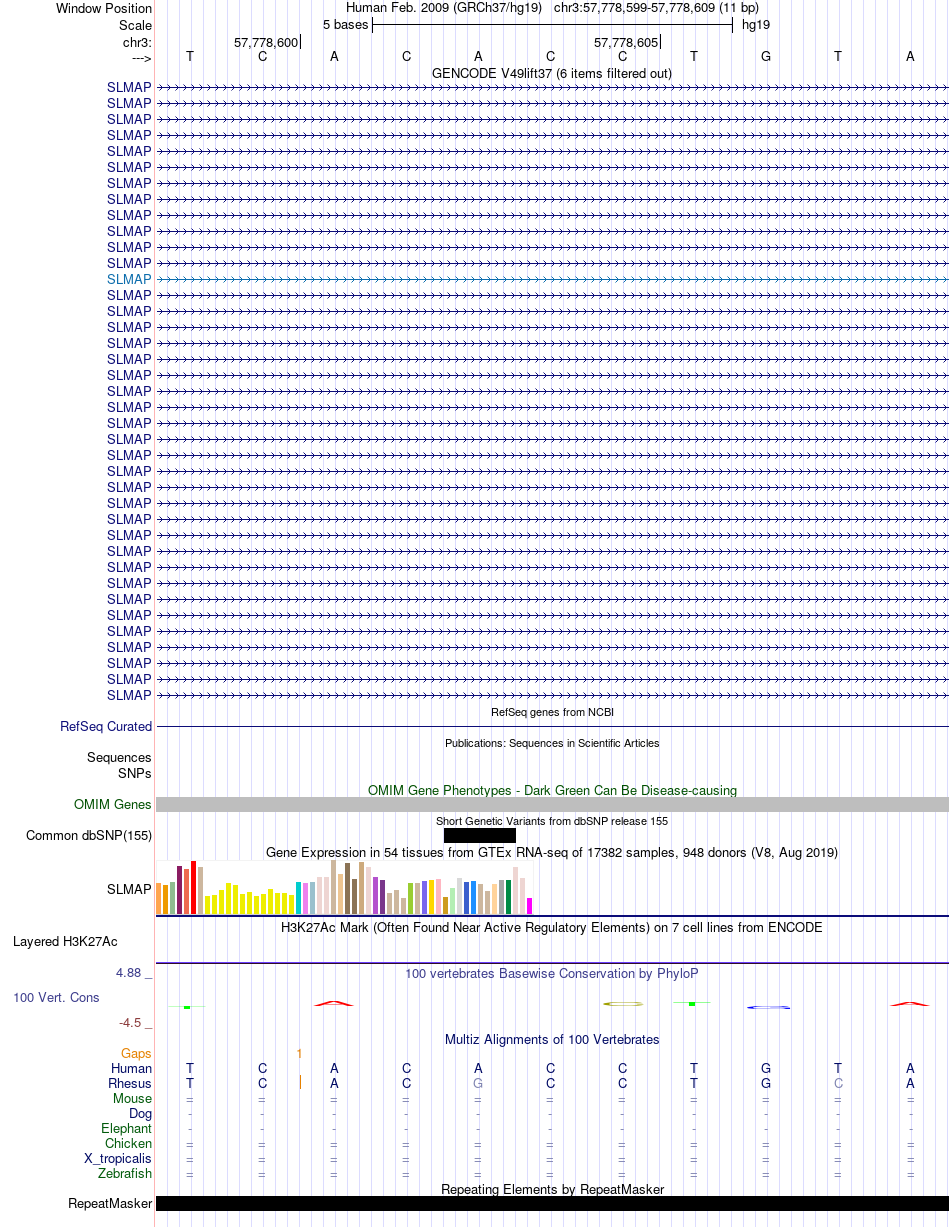
Task: Click the orange gap count '1'
Action: (x=299, y=1053)
